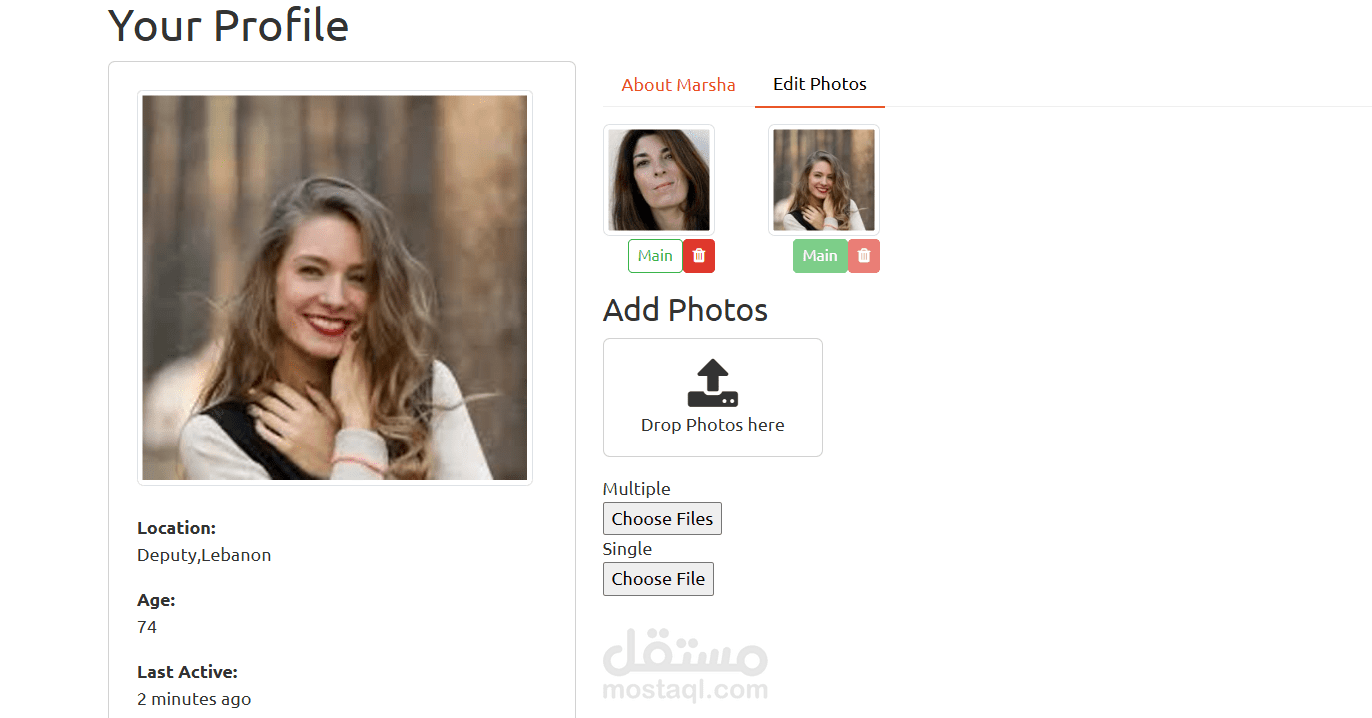The height and width of the screenshot is (718, 1372).
Task: Click the Deputy,Lebanon location text
Action: coord(204,555)
